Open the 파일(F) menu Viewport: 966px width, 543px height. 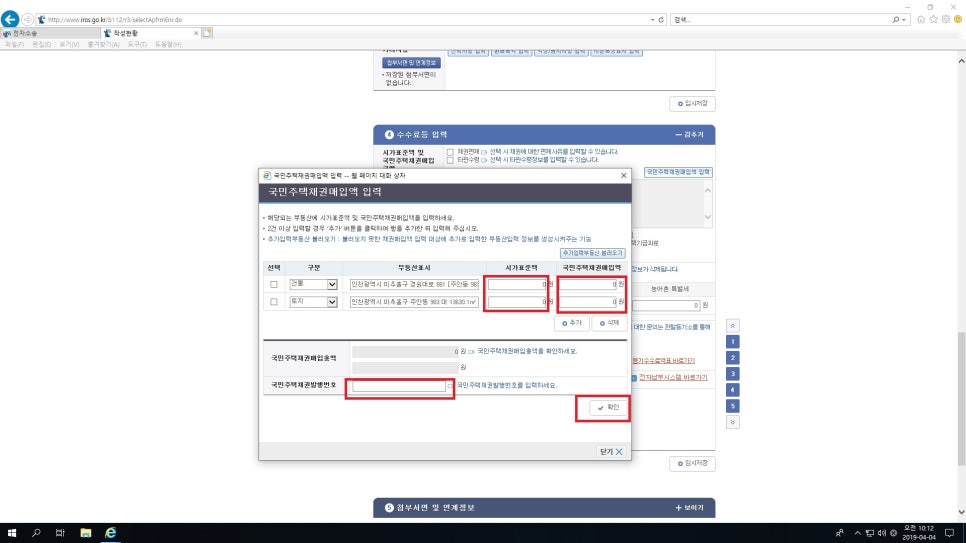pos(15,45)
